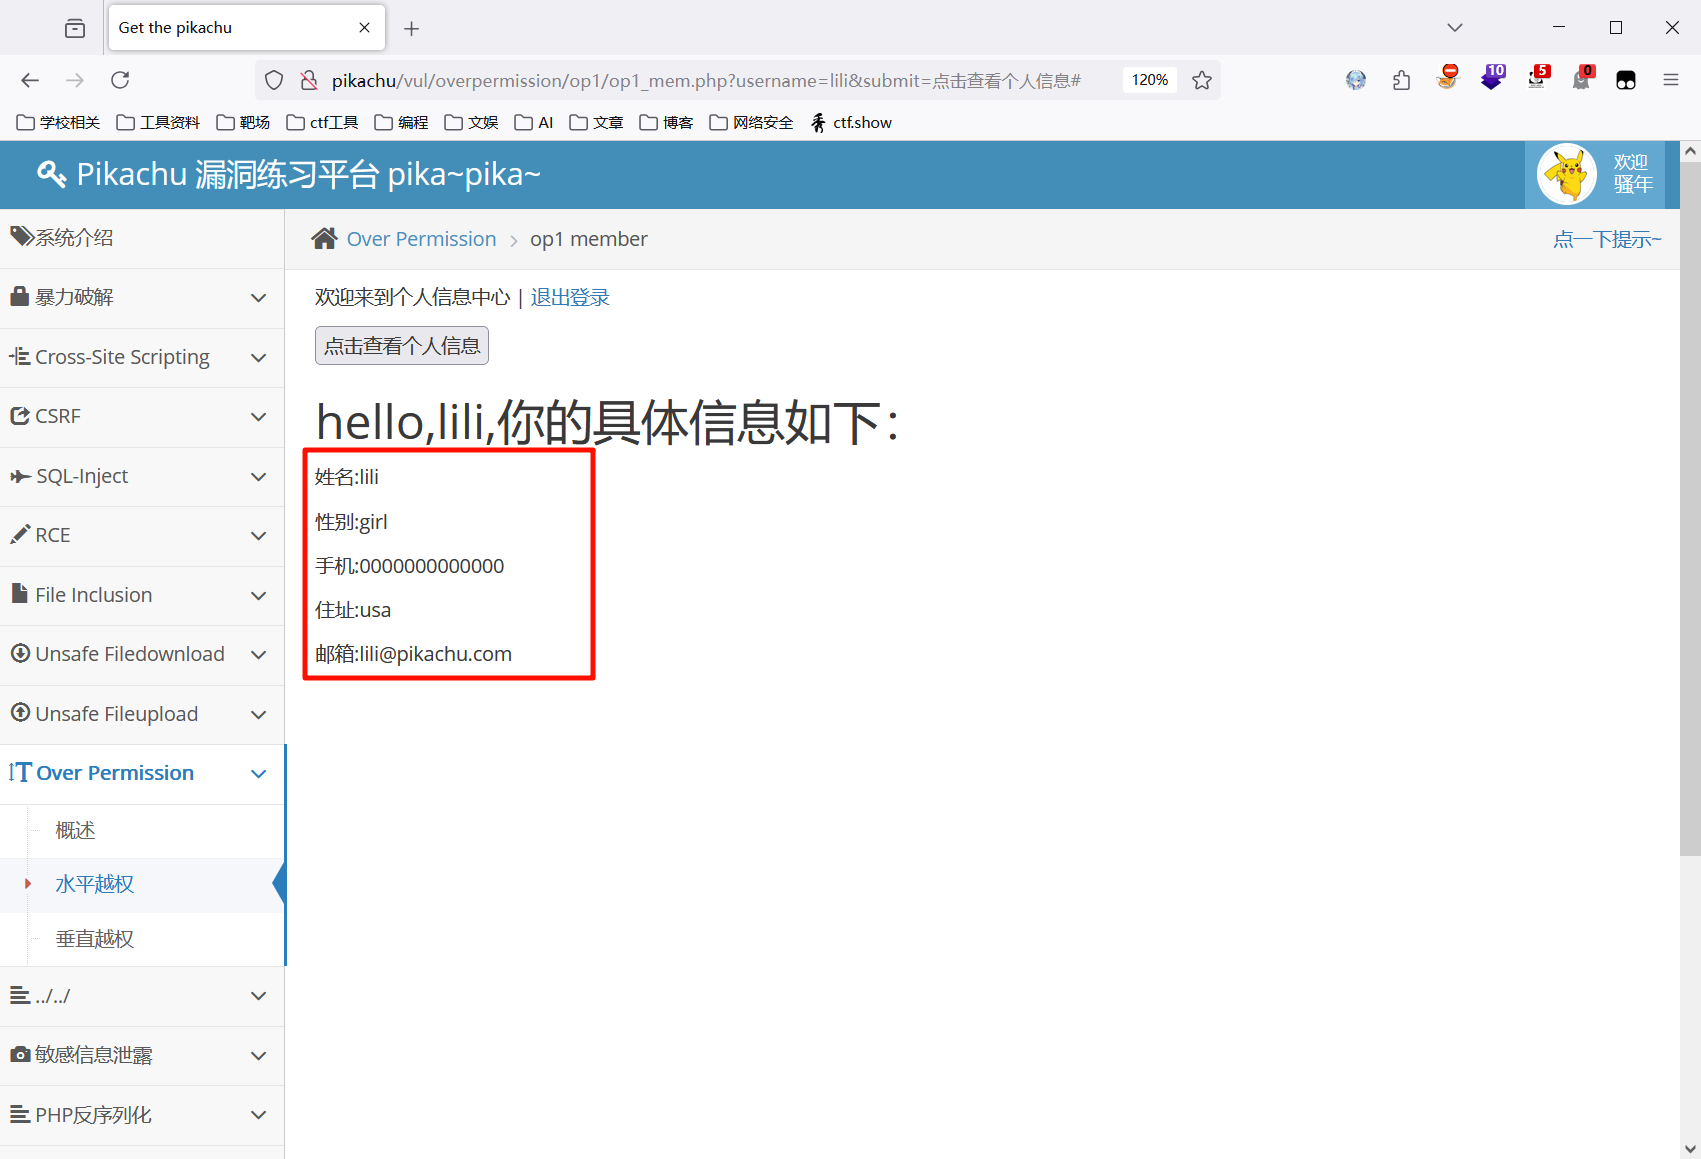Open the extension with badge 0
The height and width of the screenshot is (1159, 1701).
(1582, 78)
